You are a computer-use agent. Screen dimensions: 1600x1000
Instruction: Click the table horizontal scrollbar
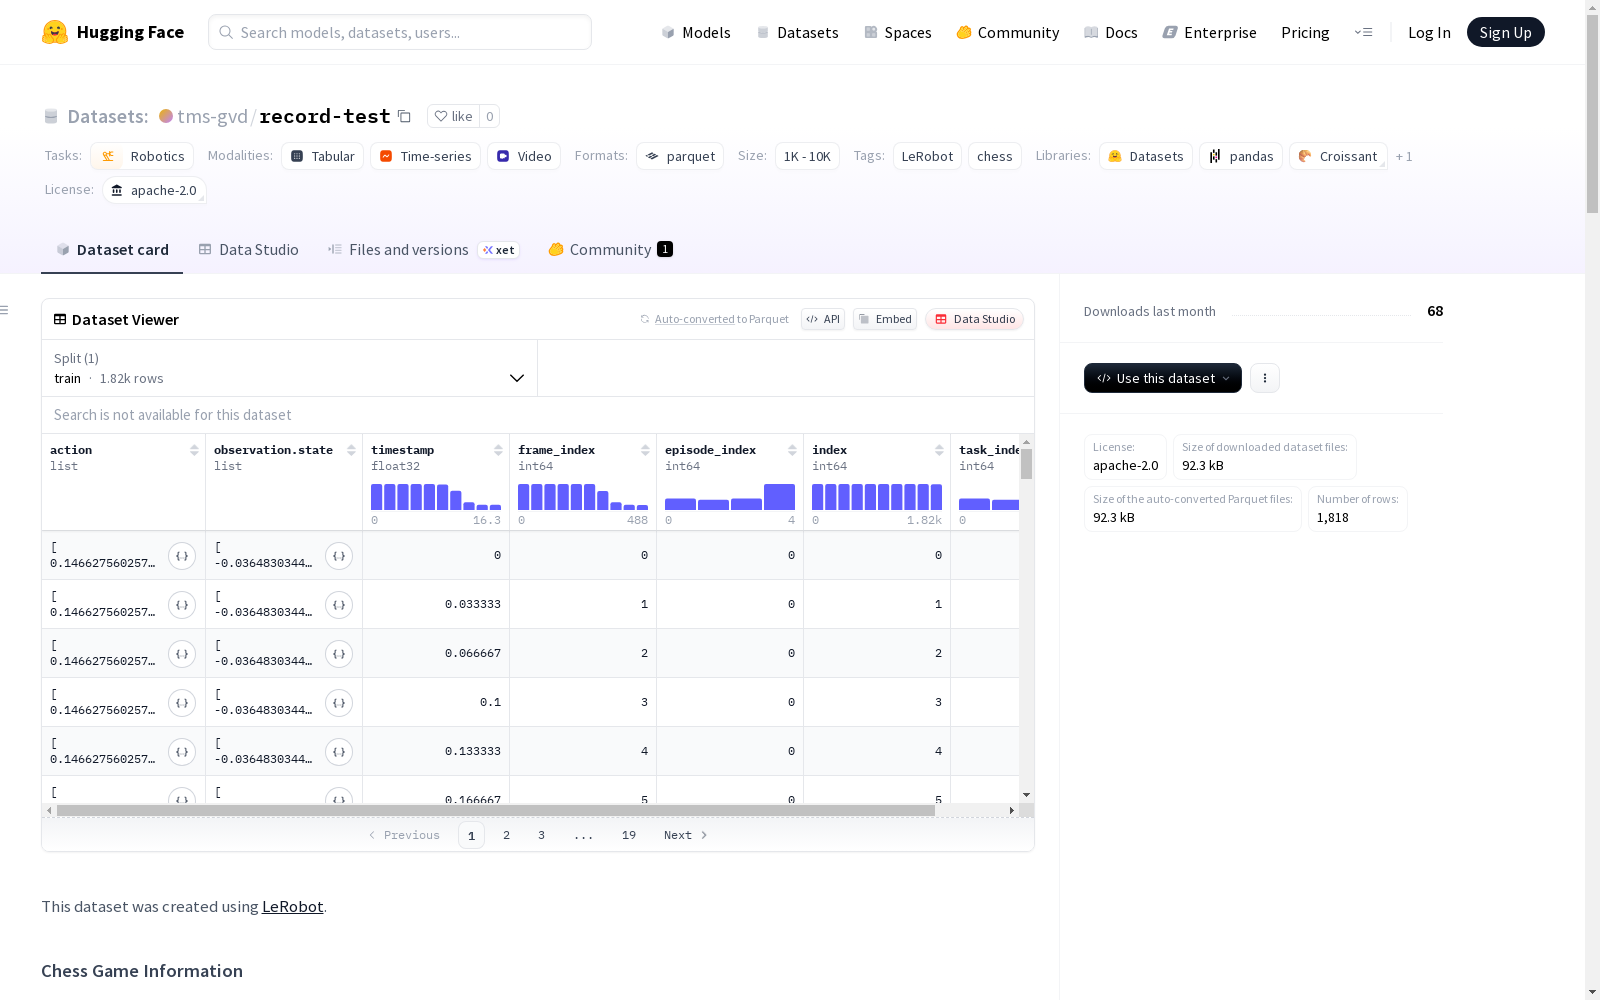pos(495,810)
